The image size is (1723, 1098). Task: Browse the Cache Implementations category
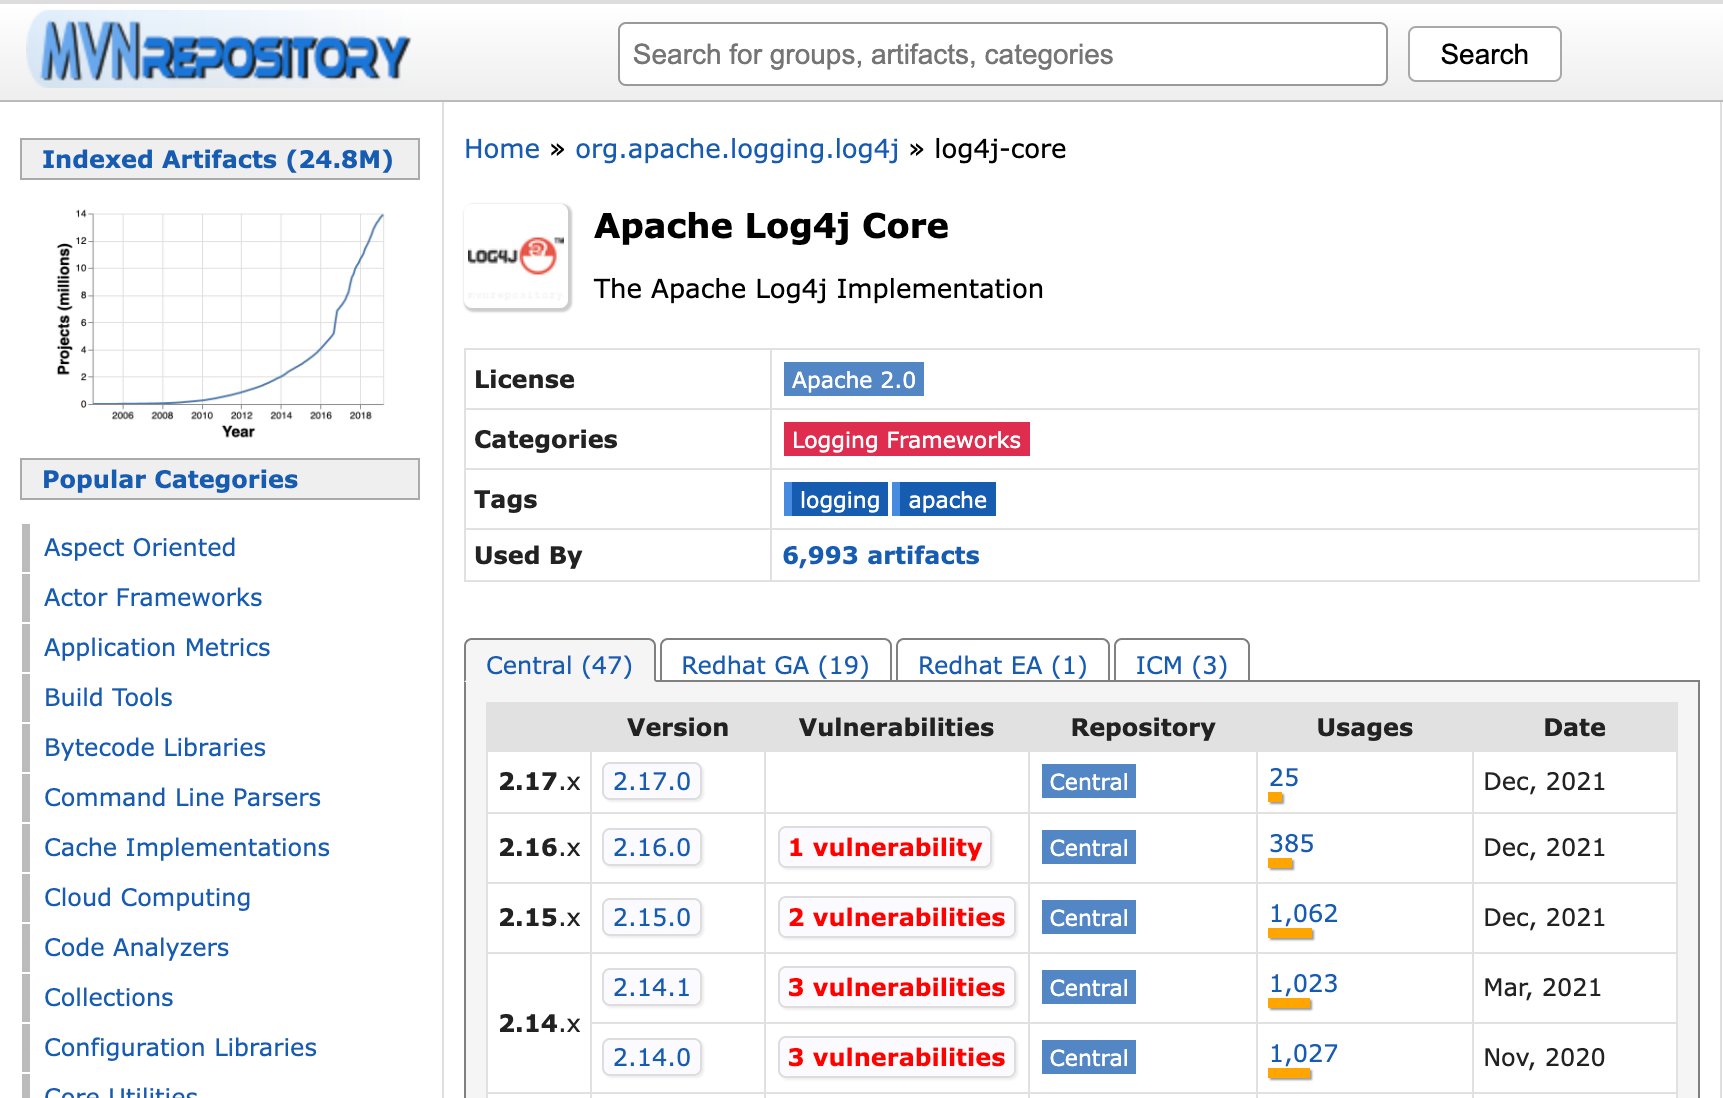click(187, 848)
